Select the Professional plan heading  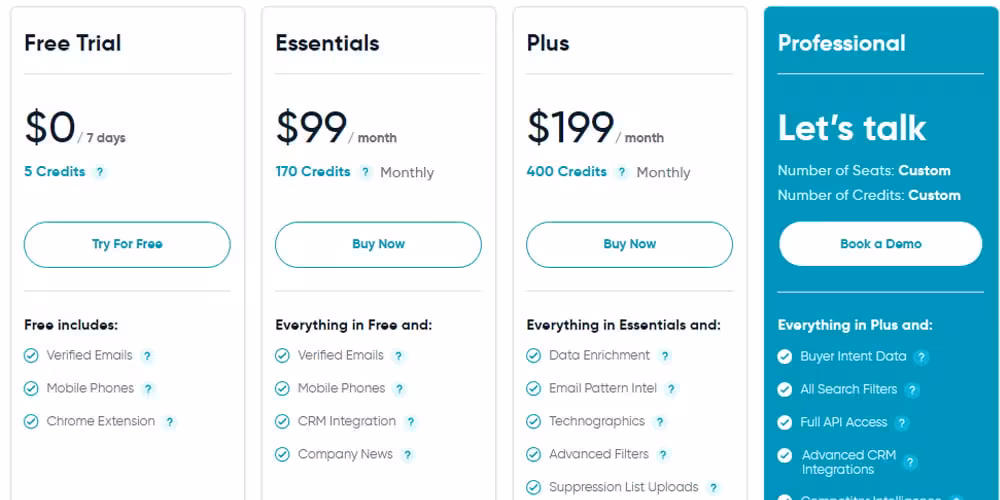point(842,43)
